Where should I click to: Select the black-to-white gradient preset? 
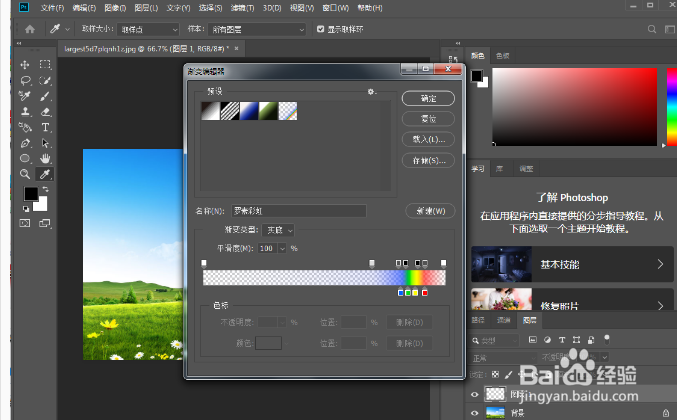tap(210, 111)
